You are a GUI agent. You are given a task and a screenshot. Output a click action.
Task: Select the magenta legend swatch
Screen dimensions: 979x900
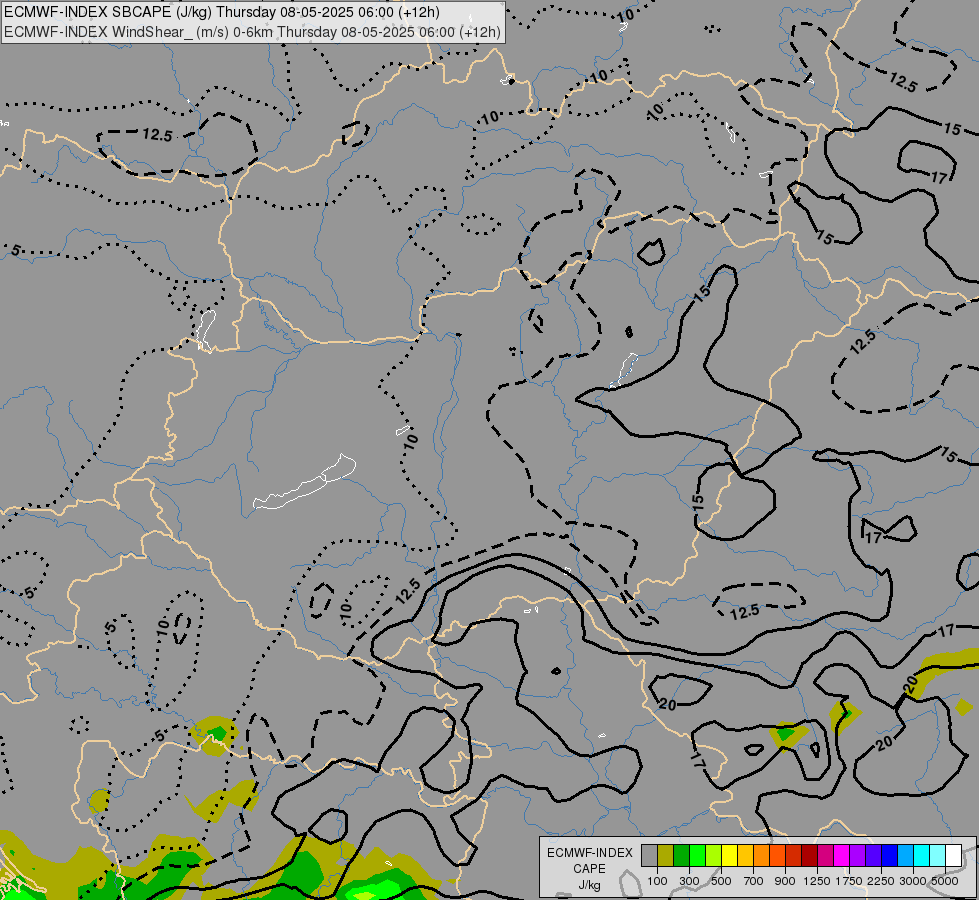pos(841,855)
